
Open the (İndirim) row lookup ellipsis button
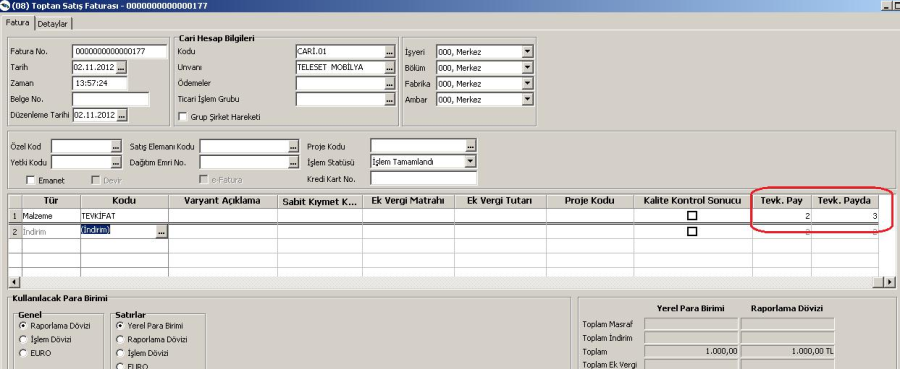(161, 231)
